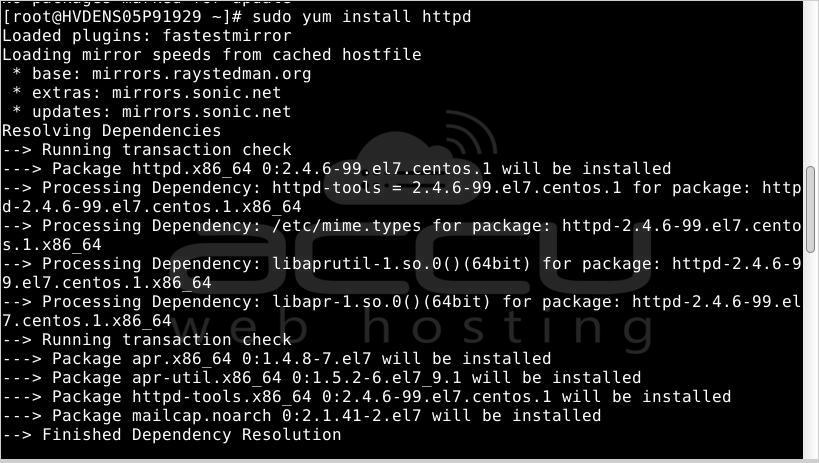819x463 pixels.
Task: Click the 'Resolving Dependencies' line
Action: [111, 131]
